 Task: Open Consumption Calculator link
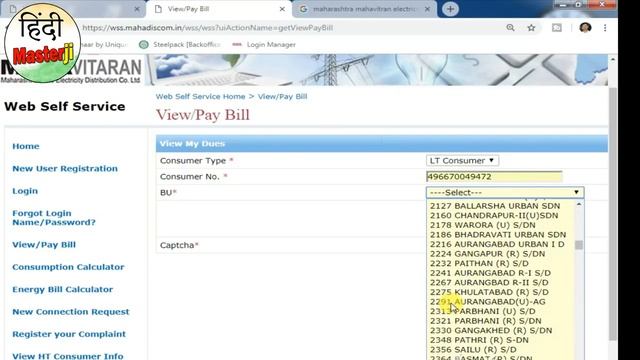[x=68, y=267]
